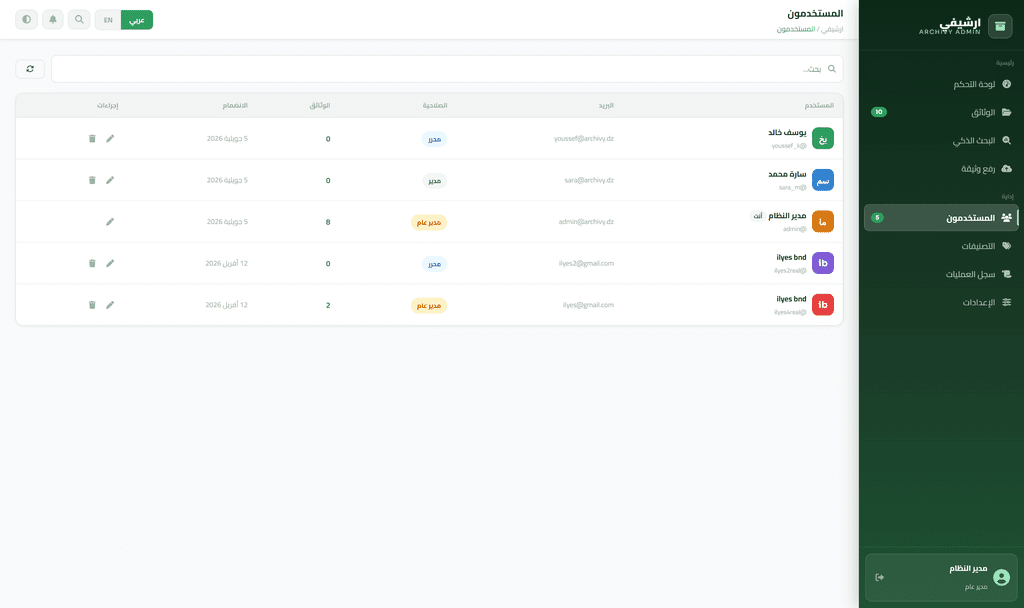
Task: Refresh the users table
Action: point(30,69)
